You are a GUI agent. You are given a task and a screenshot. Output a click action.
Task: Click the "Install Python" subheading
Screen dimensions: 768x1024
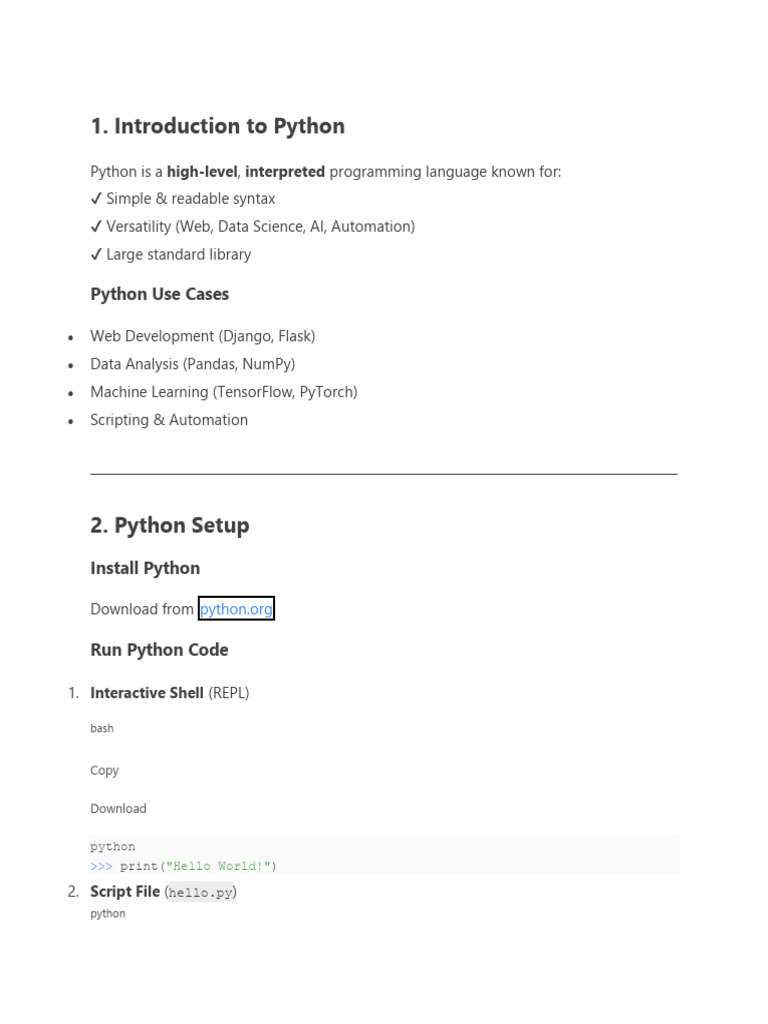(x=145, y=568)
